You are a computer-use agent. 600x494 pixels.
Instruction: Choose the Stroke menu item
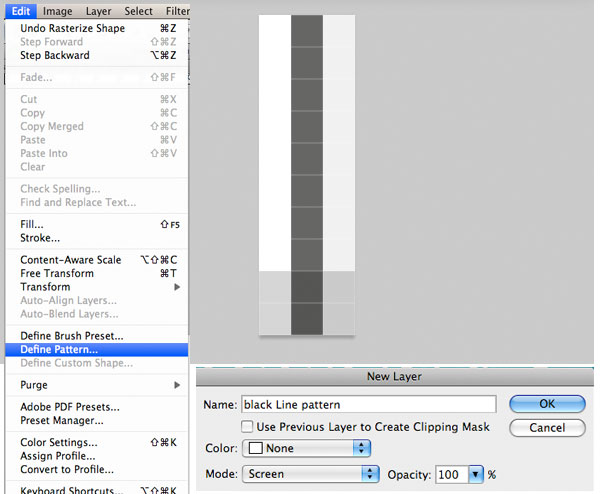coord(41,238)
